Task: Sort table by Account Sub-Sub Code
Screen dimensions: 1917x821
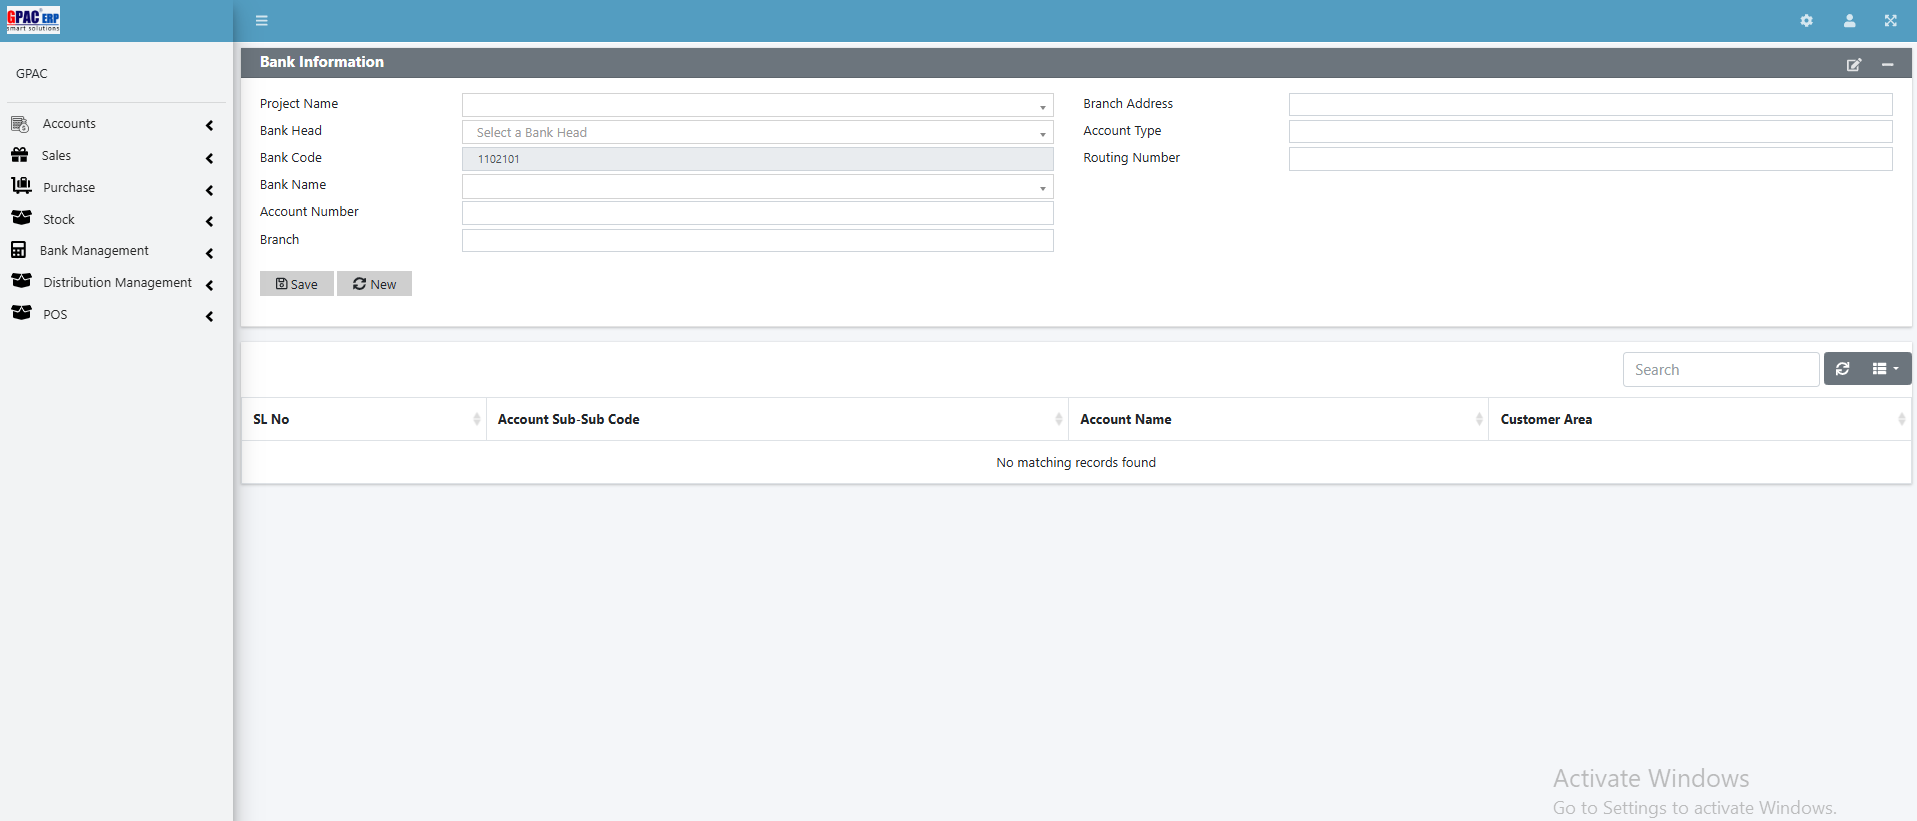Action: (777, 419)
